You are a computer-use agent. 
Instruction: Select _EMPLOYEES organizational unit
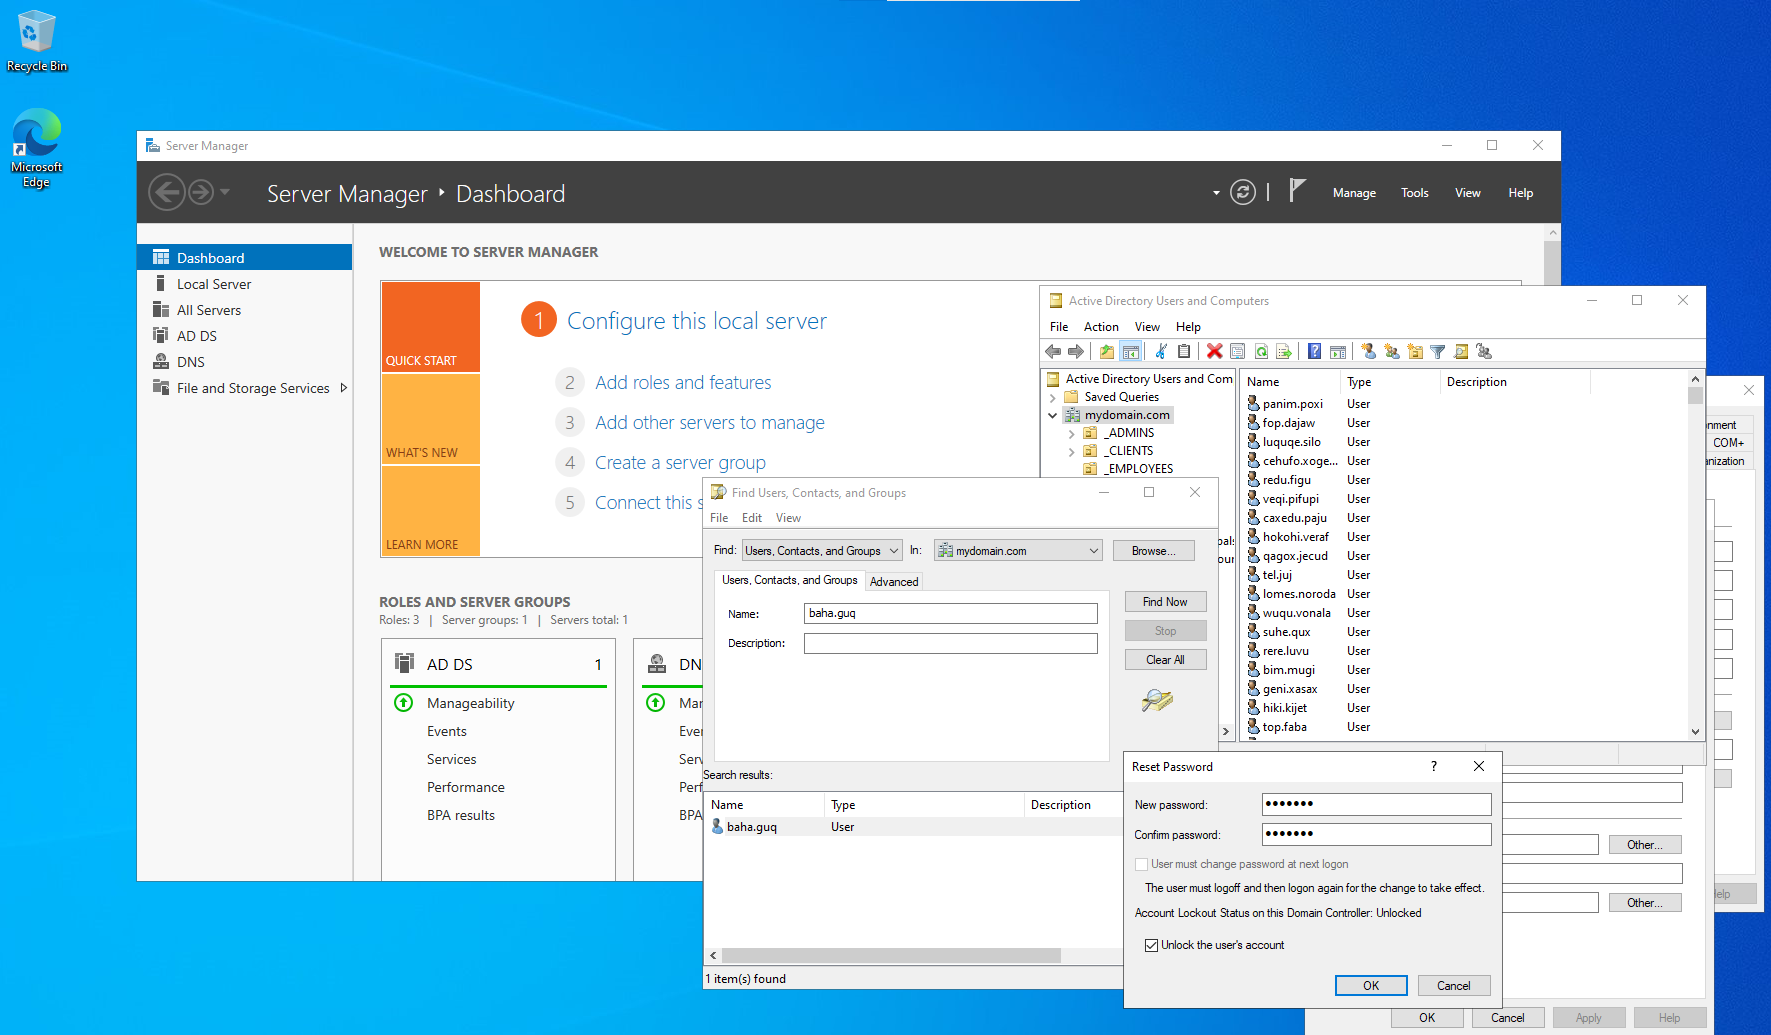tap(1138, 469)
